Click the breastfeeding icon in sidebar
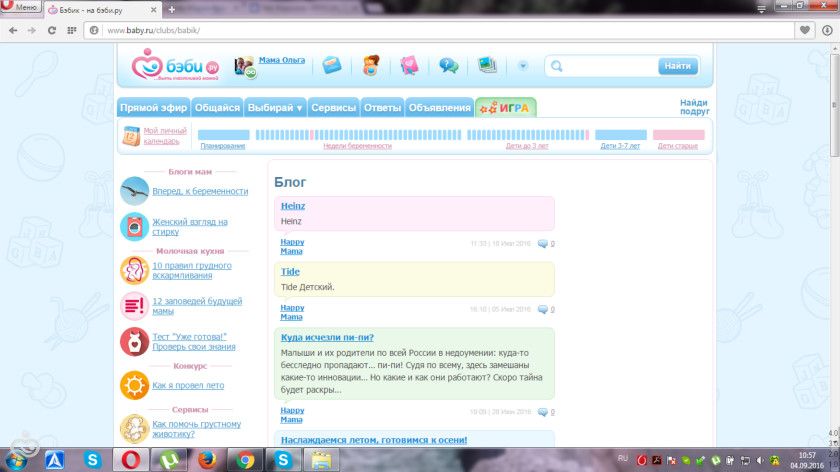This screenshot has width=840, height=472. pyautogui.click(x=134, y=270)
